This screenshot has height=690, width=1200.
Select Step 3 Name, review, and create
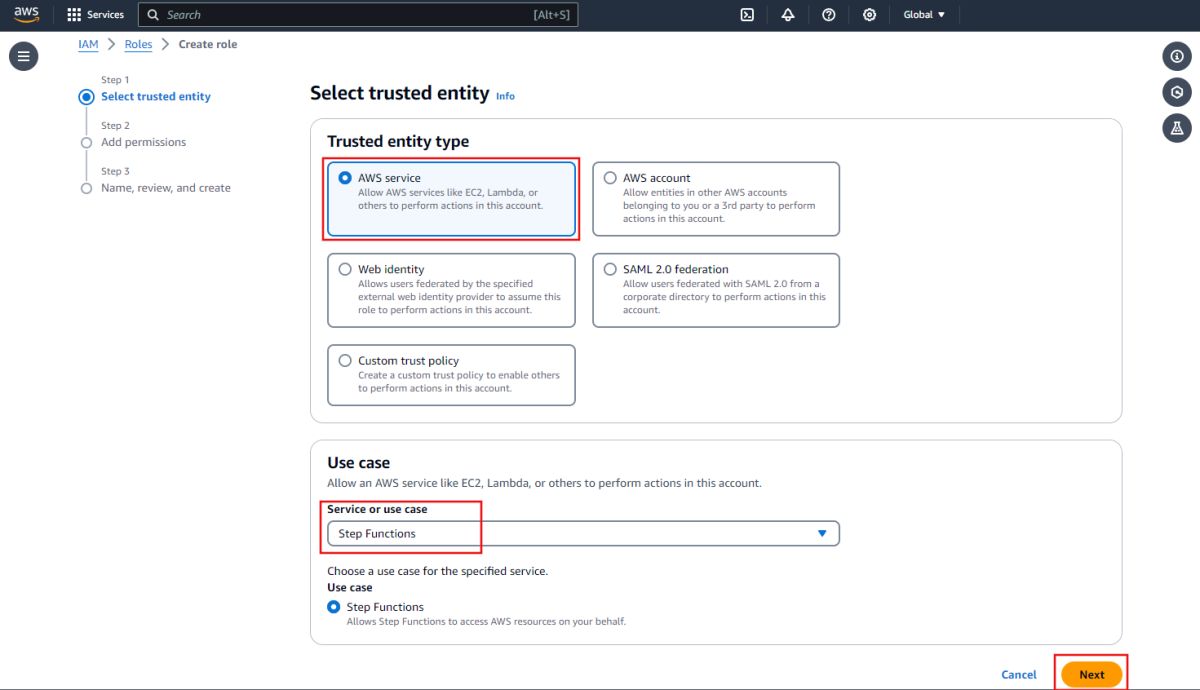tap(166, 188)
